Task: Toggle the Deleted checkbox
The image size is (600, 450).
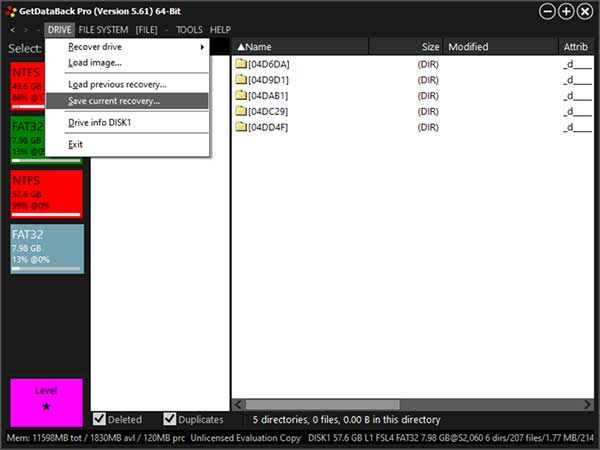Action: tap(99, 419)
